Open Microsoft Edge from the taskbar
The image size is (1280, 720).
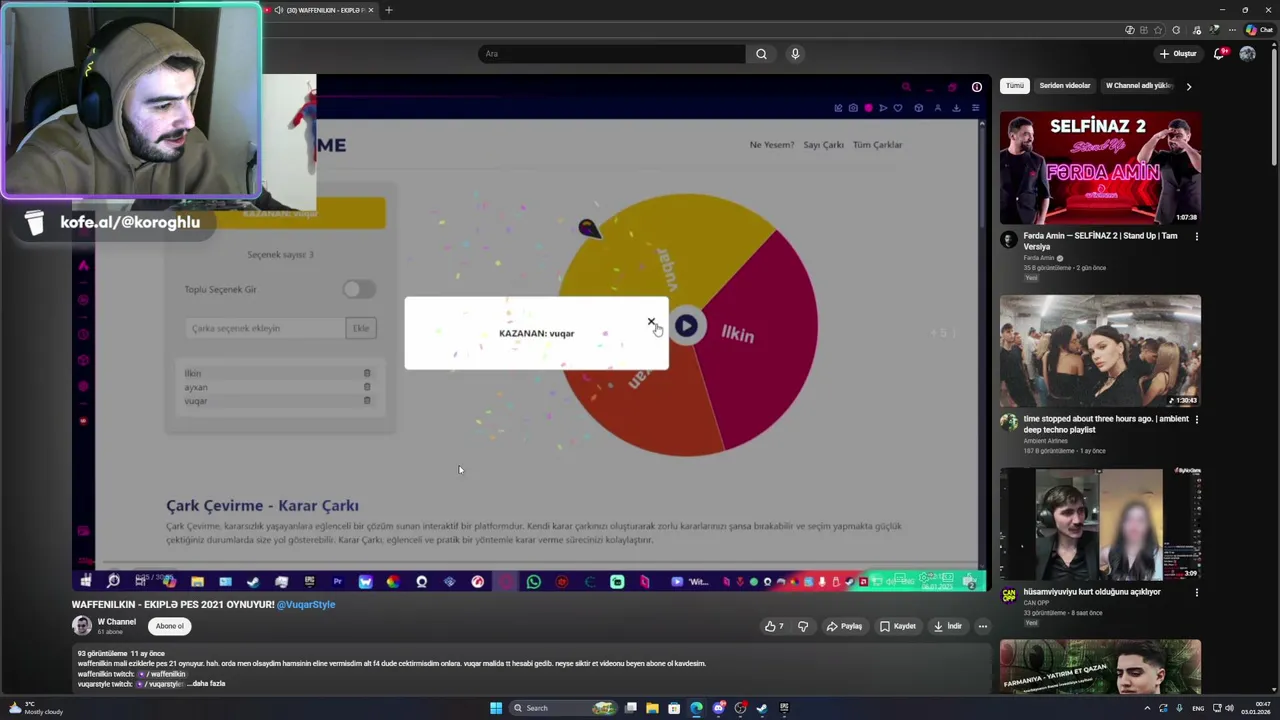[x=696, y=708]
